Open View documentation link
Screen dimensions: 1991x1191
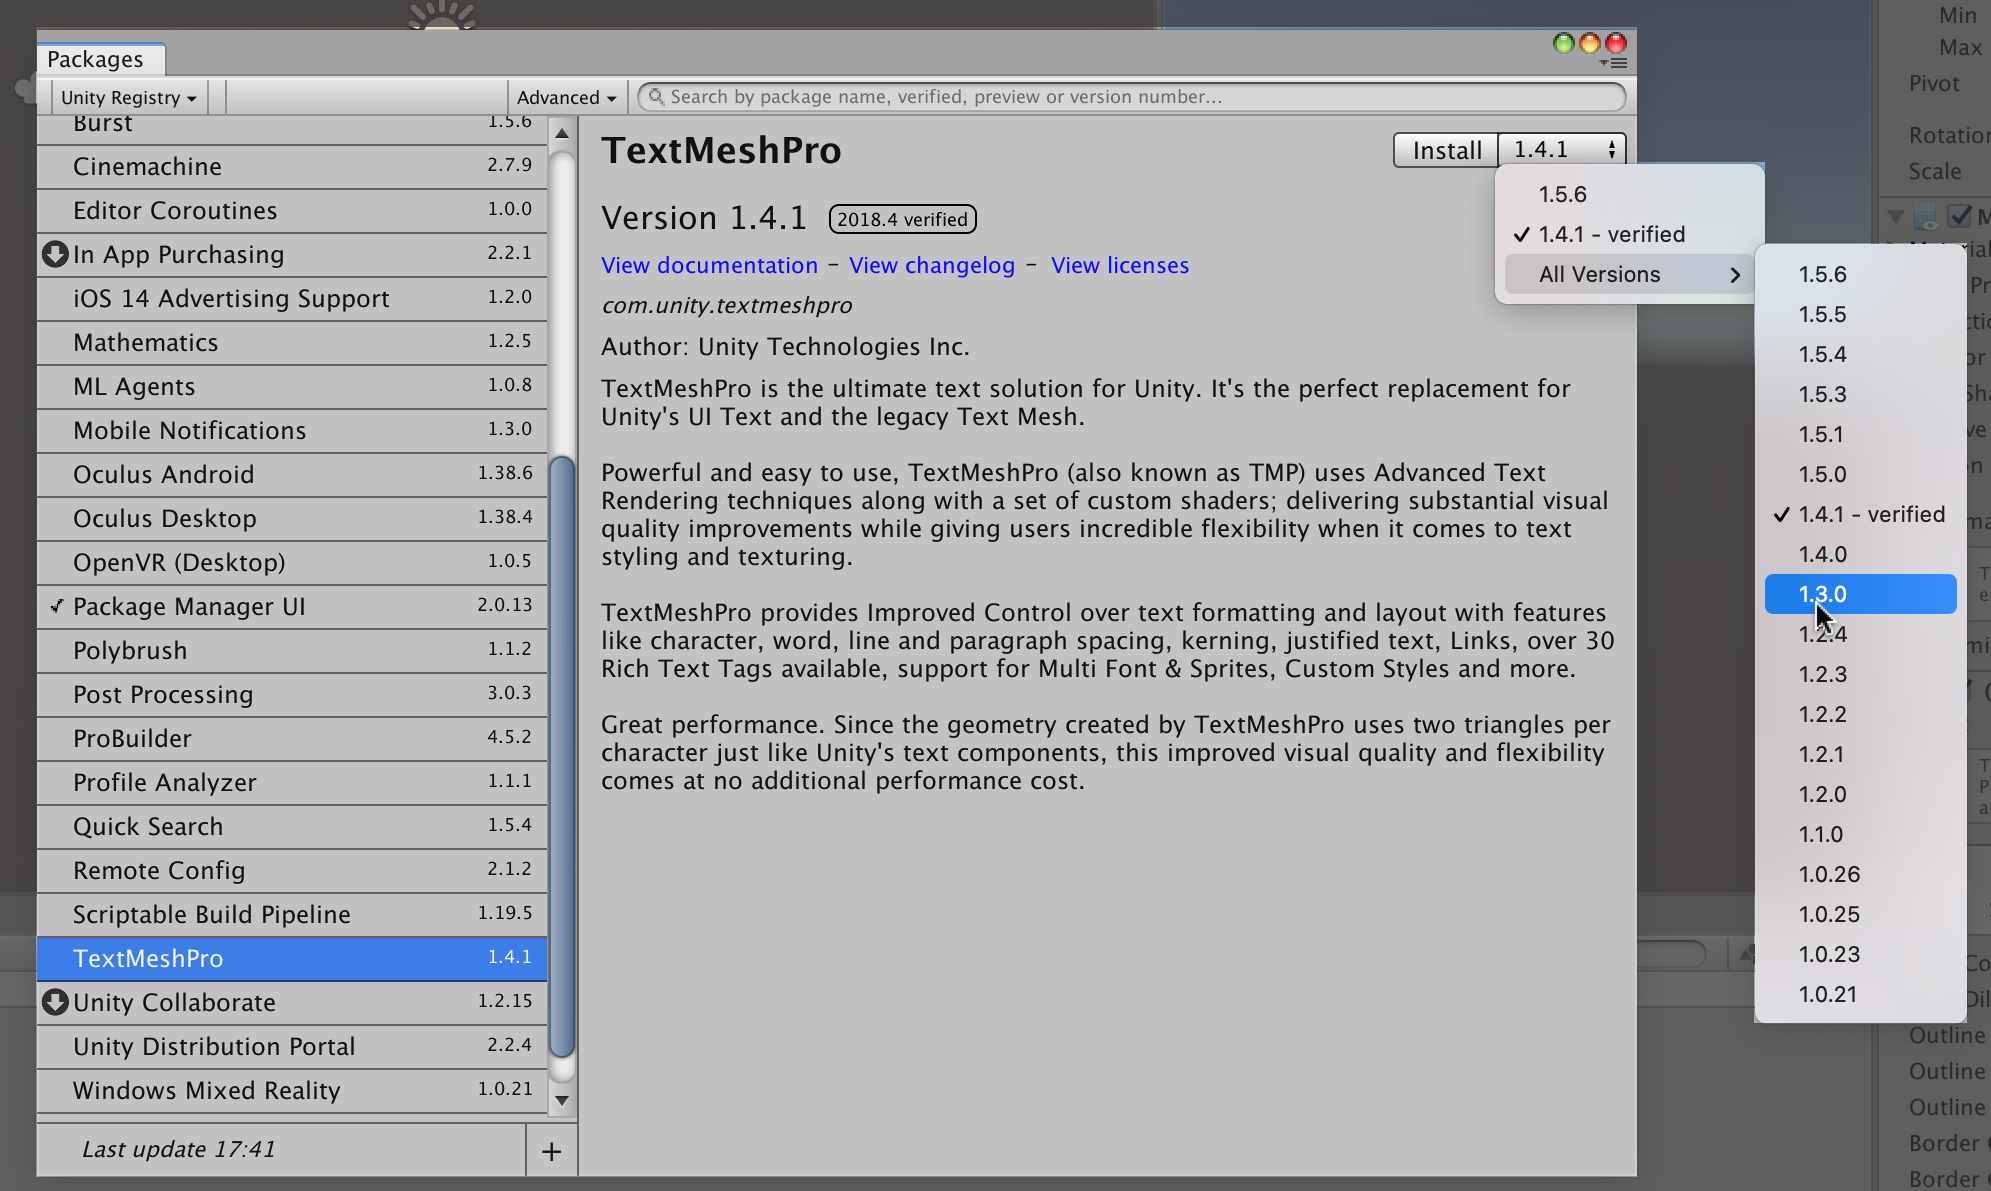coord(709,265)
